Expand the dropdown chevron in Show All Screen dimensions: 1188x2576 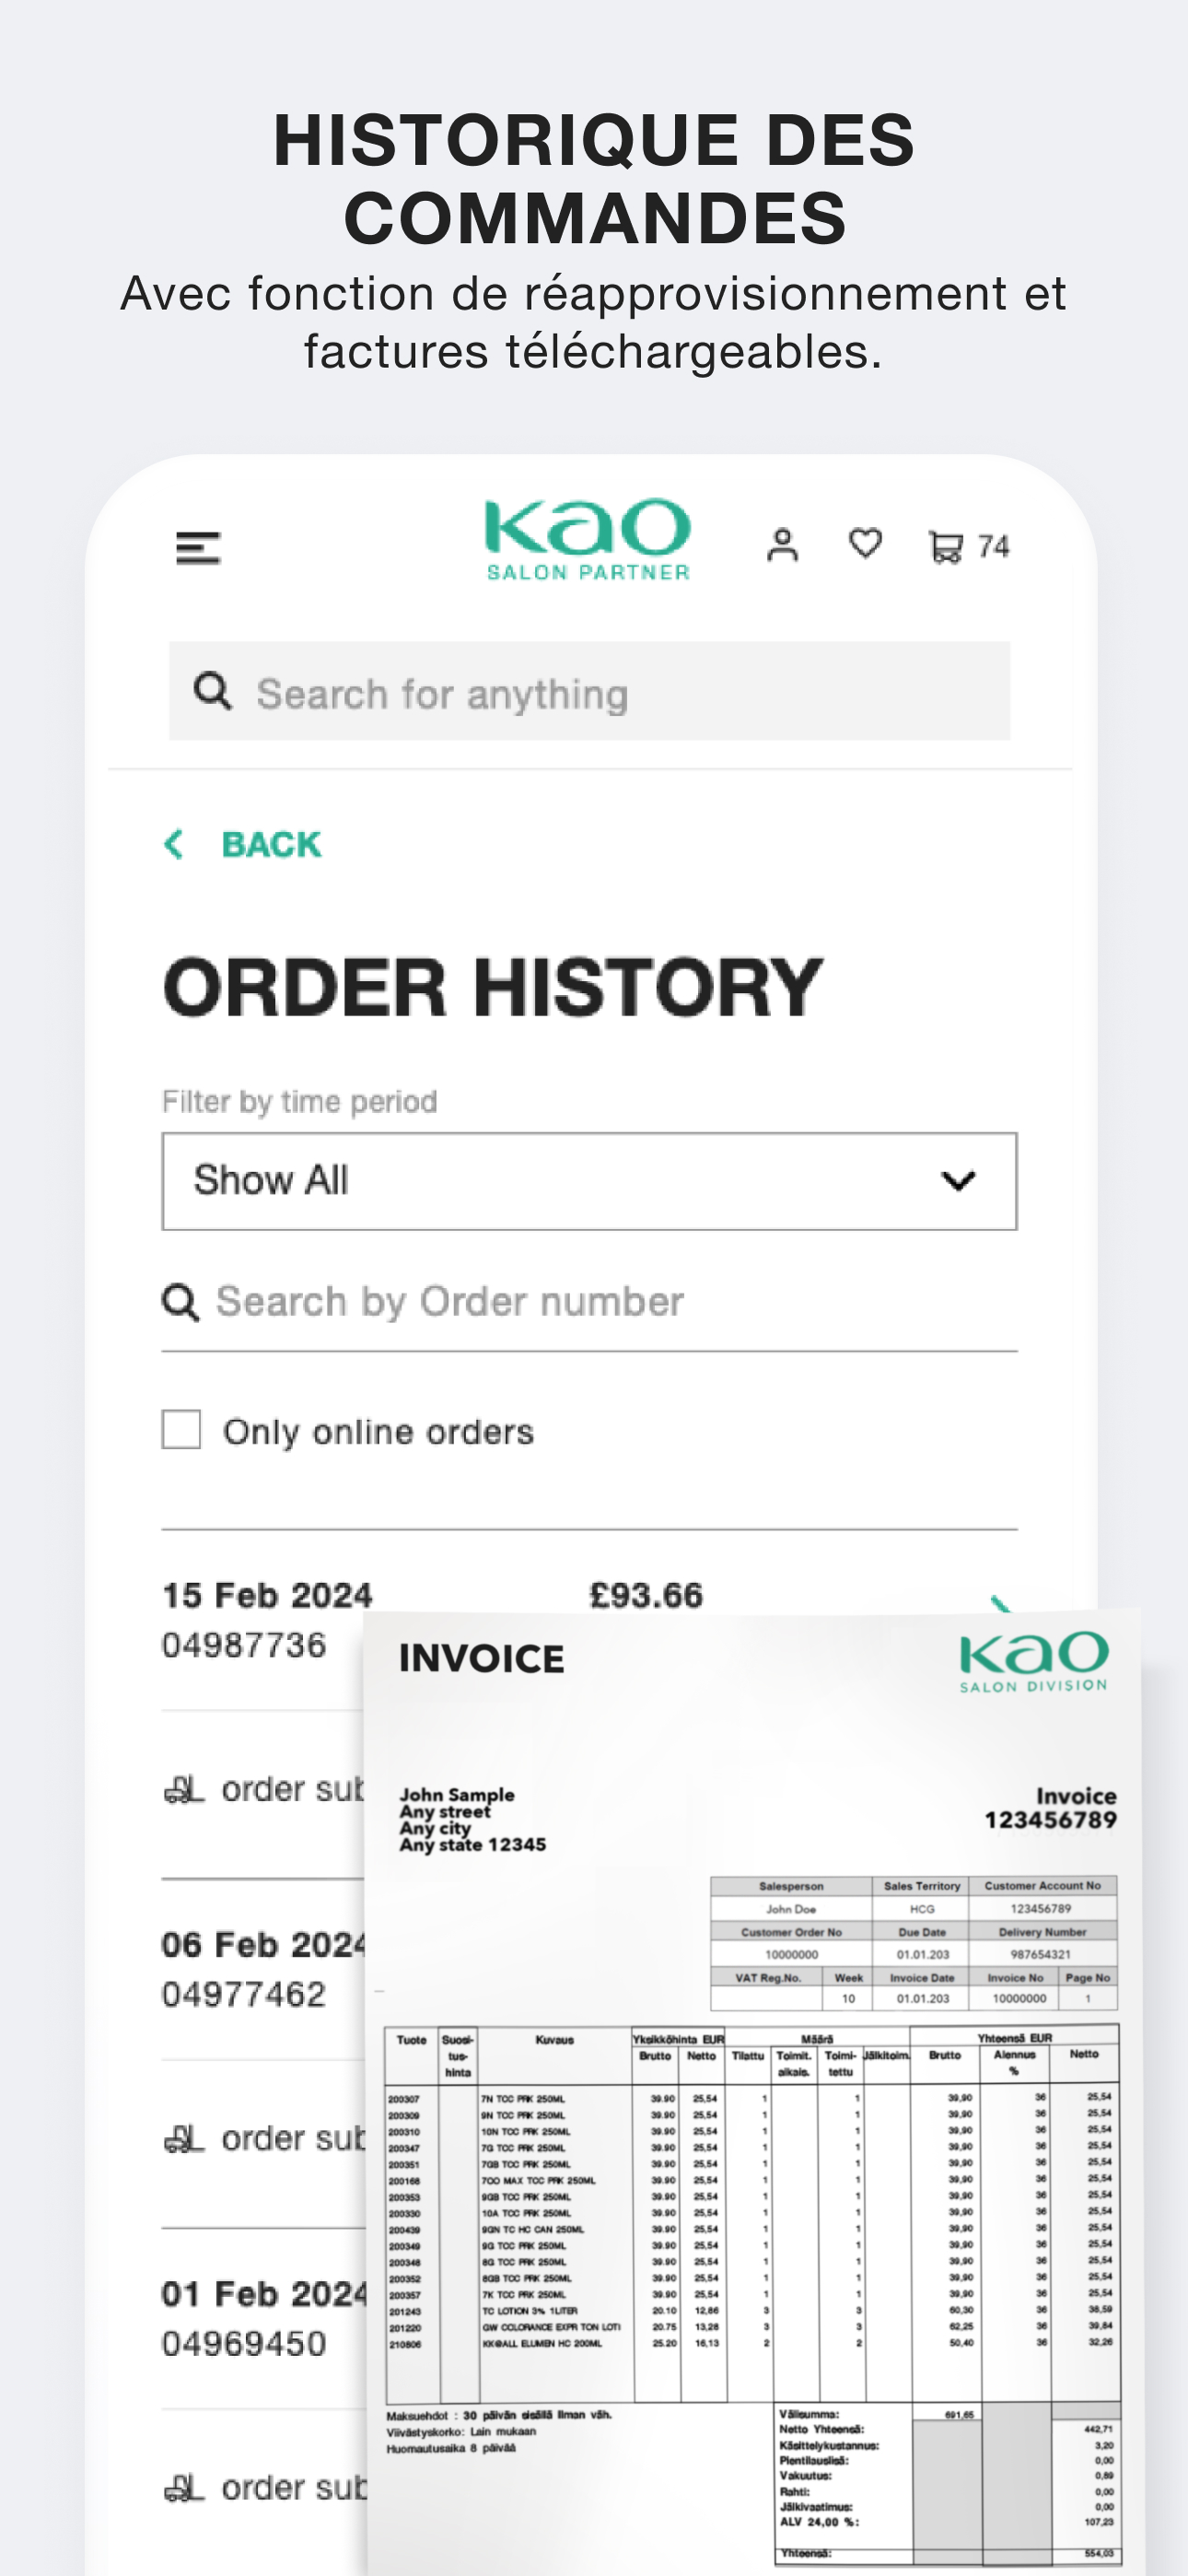[x=958, y=1181]
